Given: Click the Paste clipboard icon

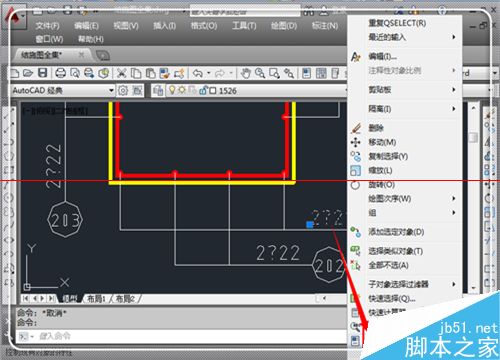Looking at the screenshot, I should click(x=150, y=73).
